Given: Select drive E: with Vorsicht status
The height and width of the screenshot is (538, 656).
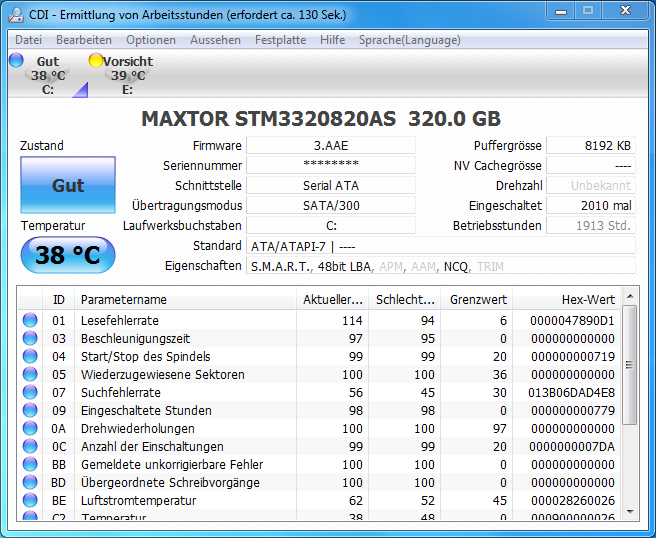Looking at the screenshot, I should 127,75.
